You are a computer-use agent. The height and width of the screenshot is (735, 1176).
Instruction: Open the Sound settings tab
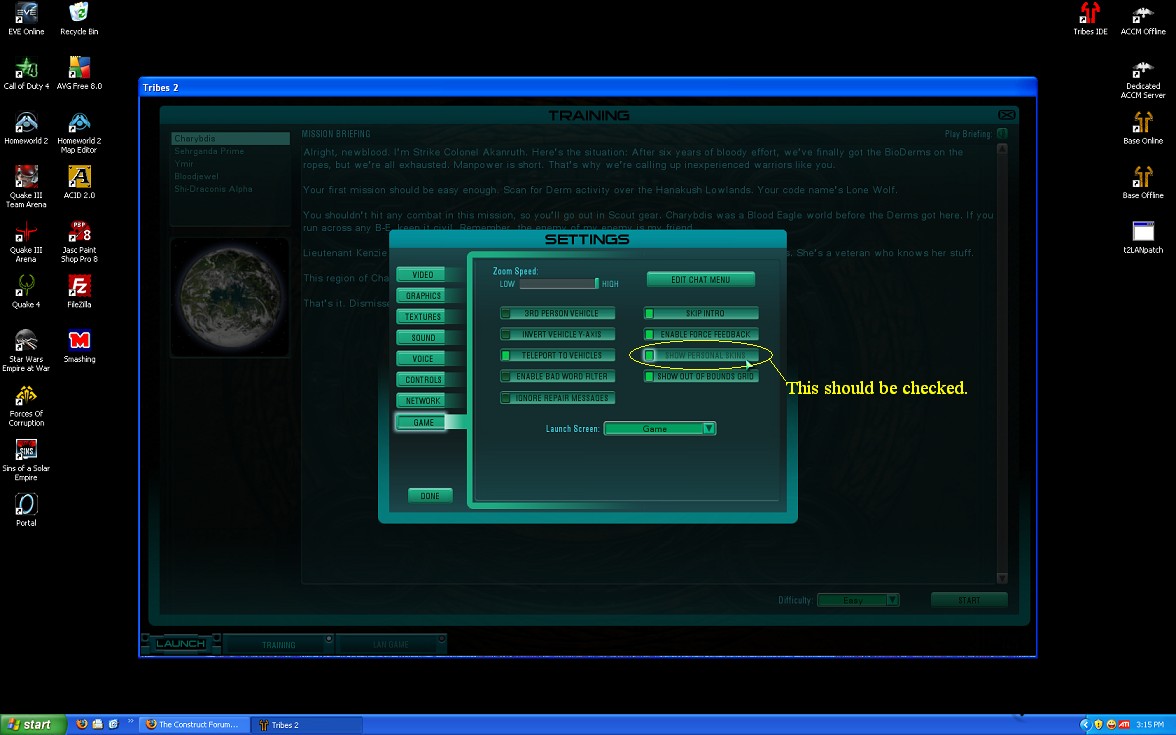422,338
